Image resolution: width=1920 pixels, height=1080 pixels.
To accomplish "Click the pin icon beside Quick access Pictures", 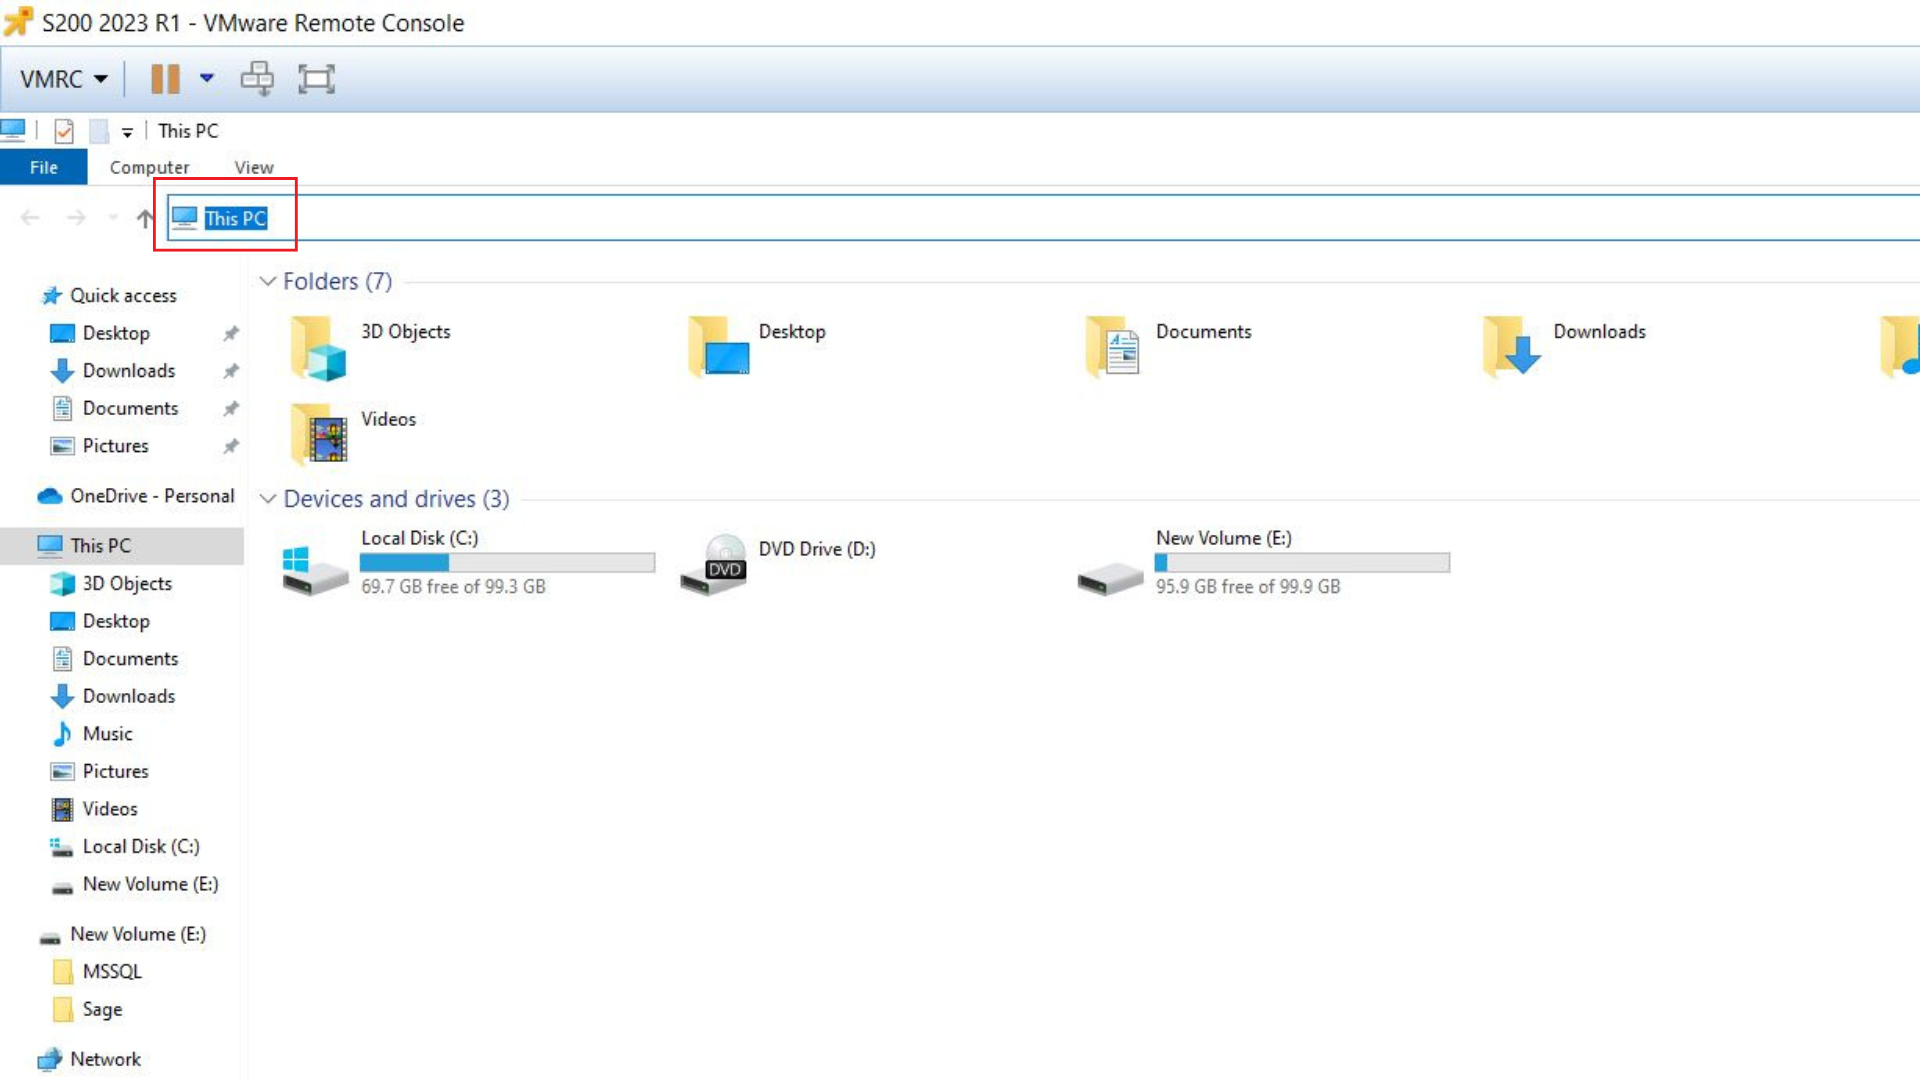I will (x=231, y=446).
